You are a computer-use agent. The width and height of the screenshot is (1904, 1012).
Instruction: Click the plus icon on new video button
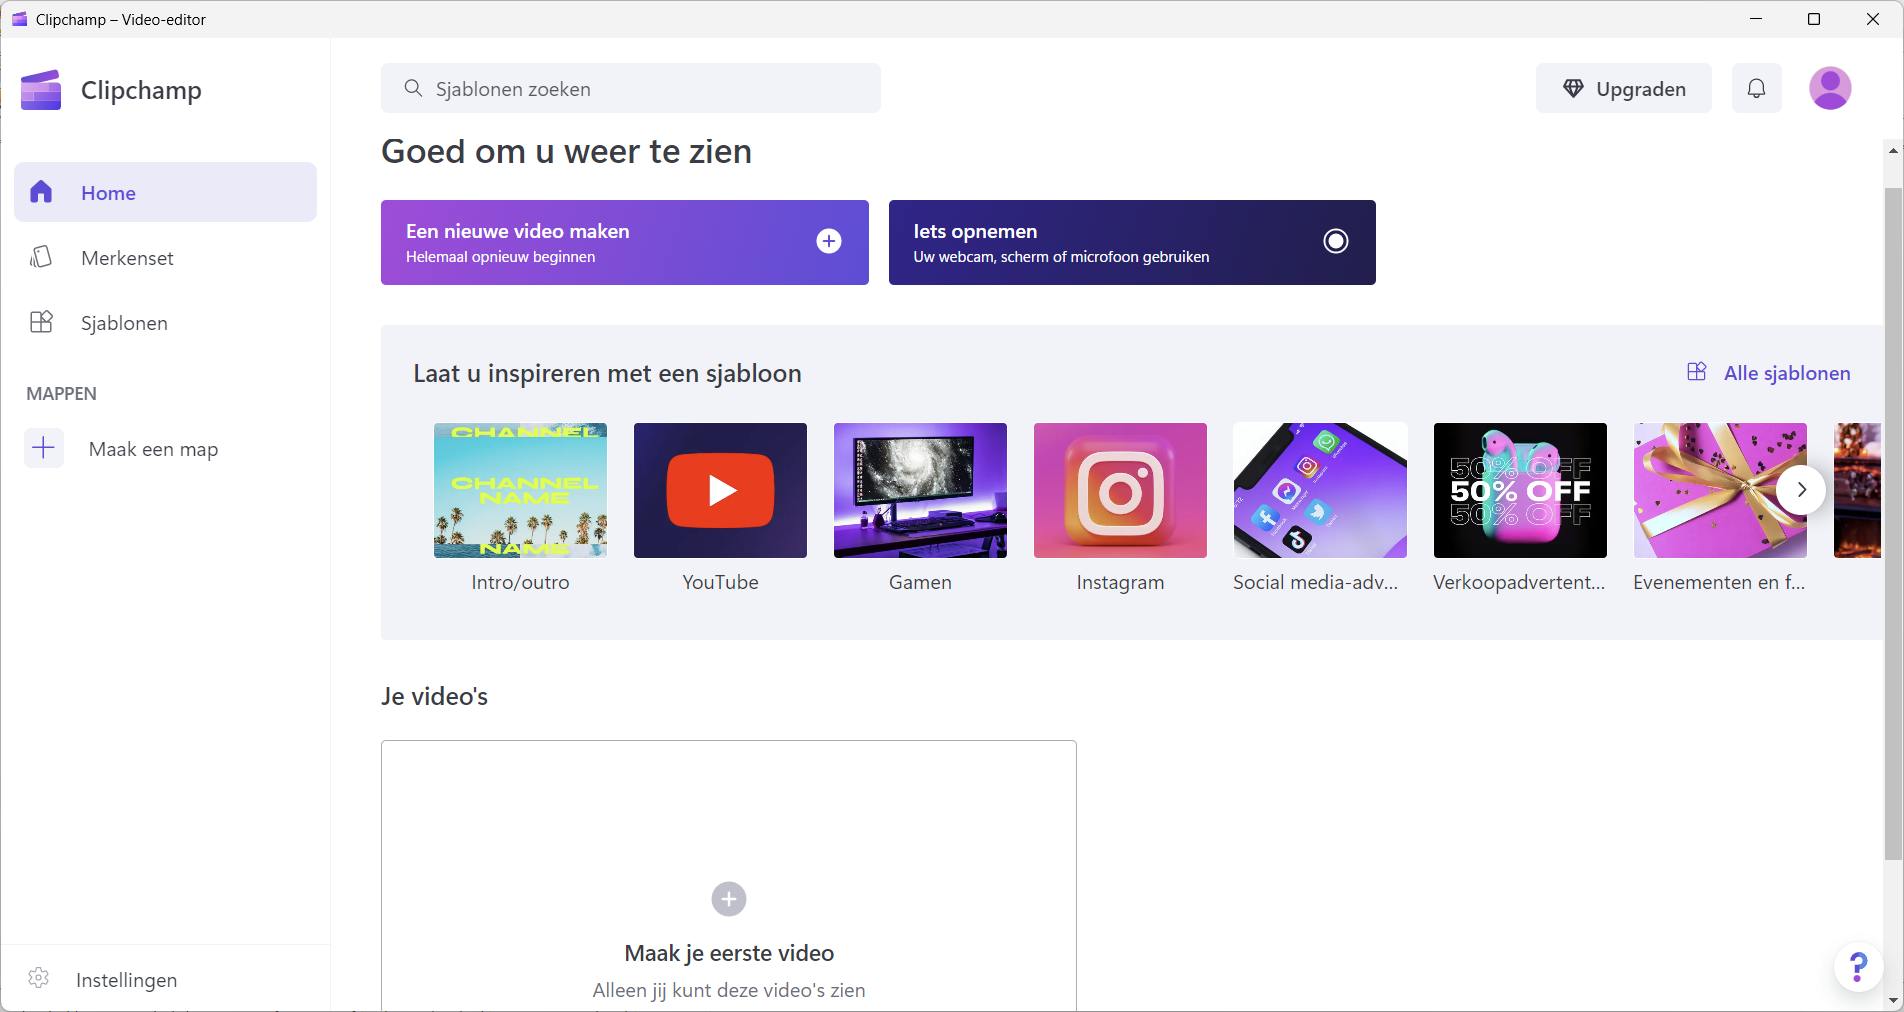click(829, 241)
